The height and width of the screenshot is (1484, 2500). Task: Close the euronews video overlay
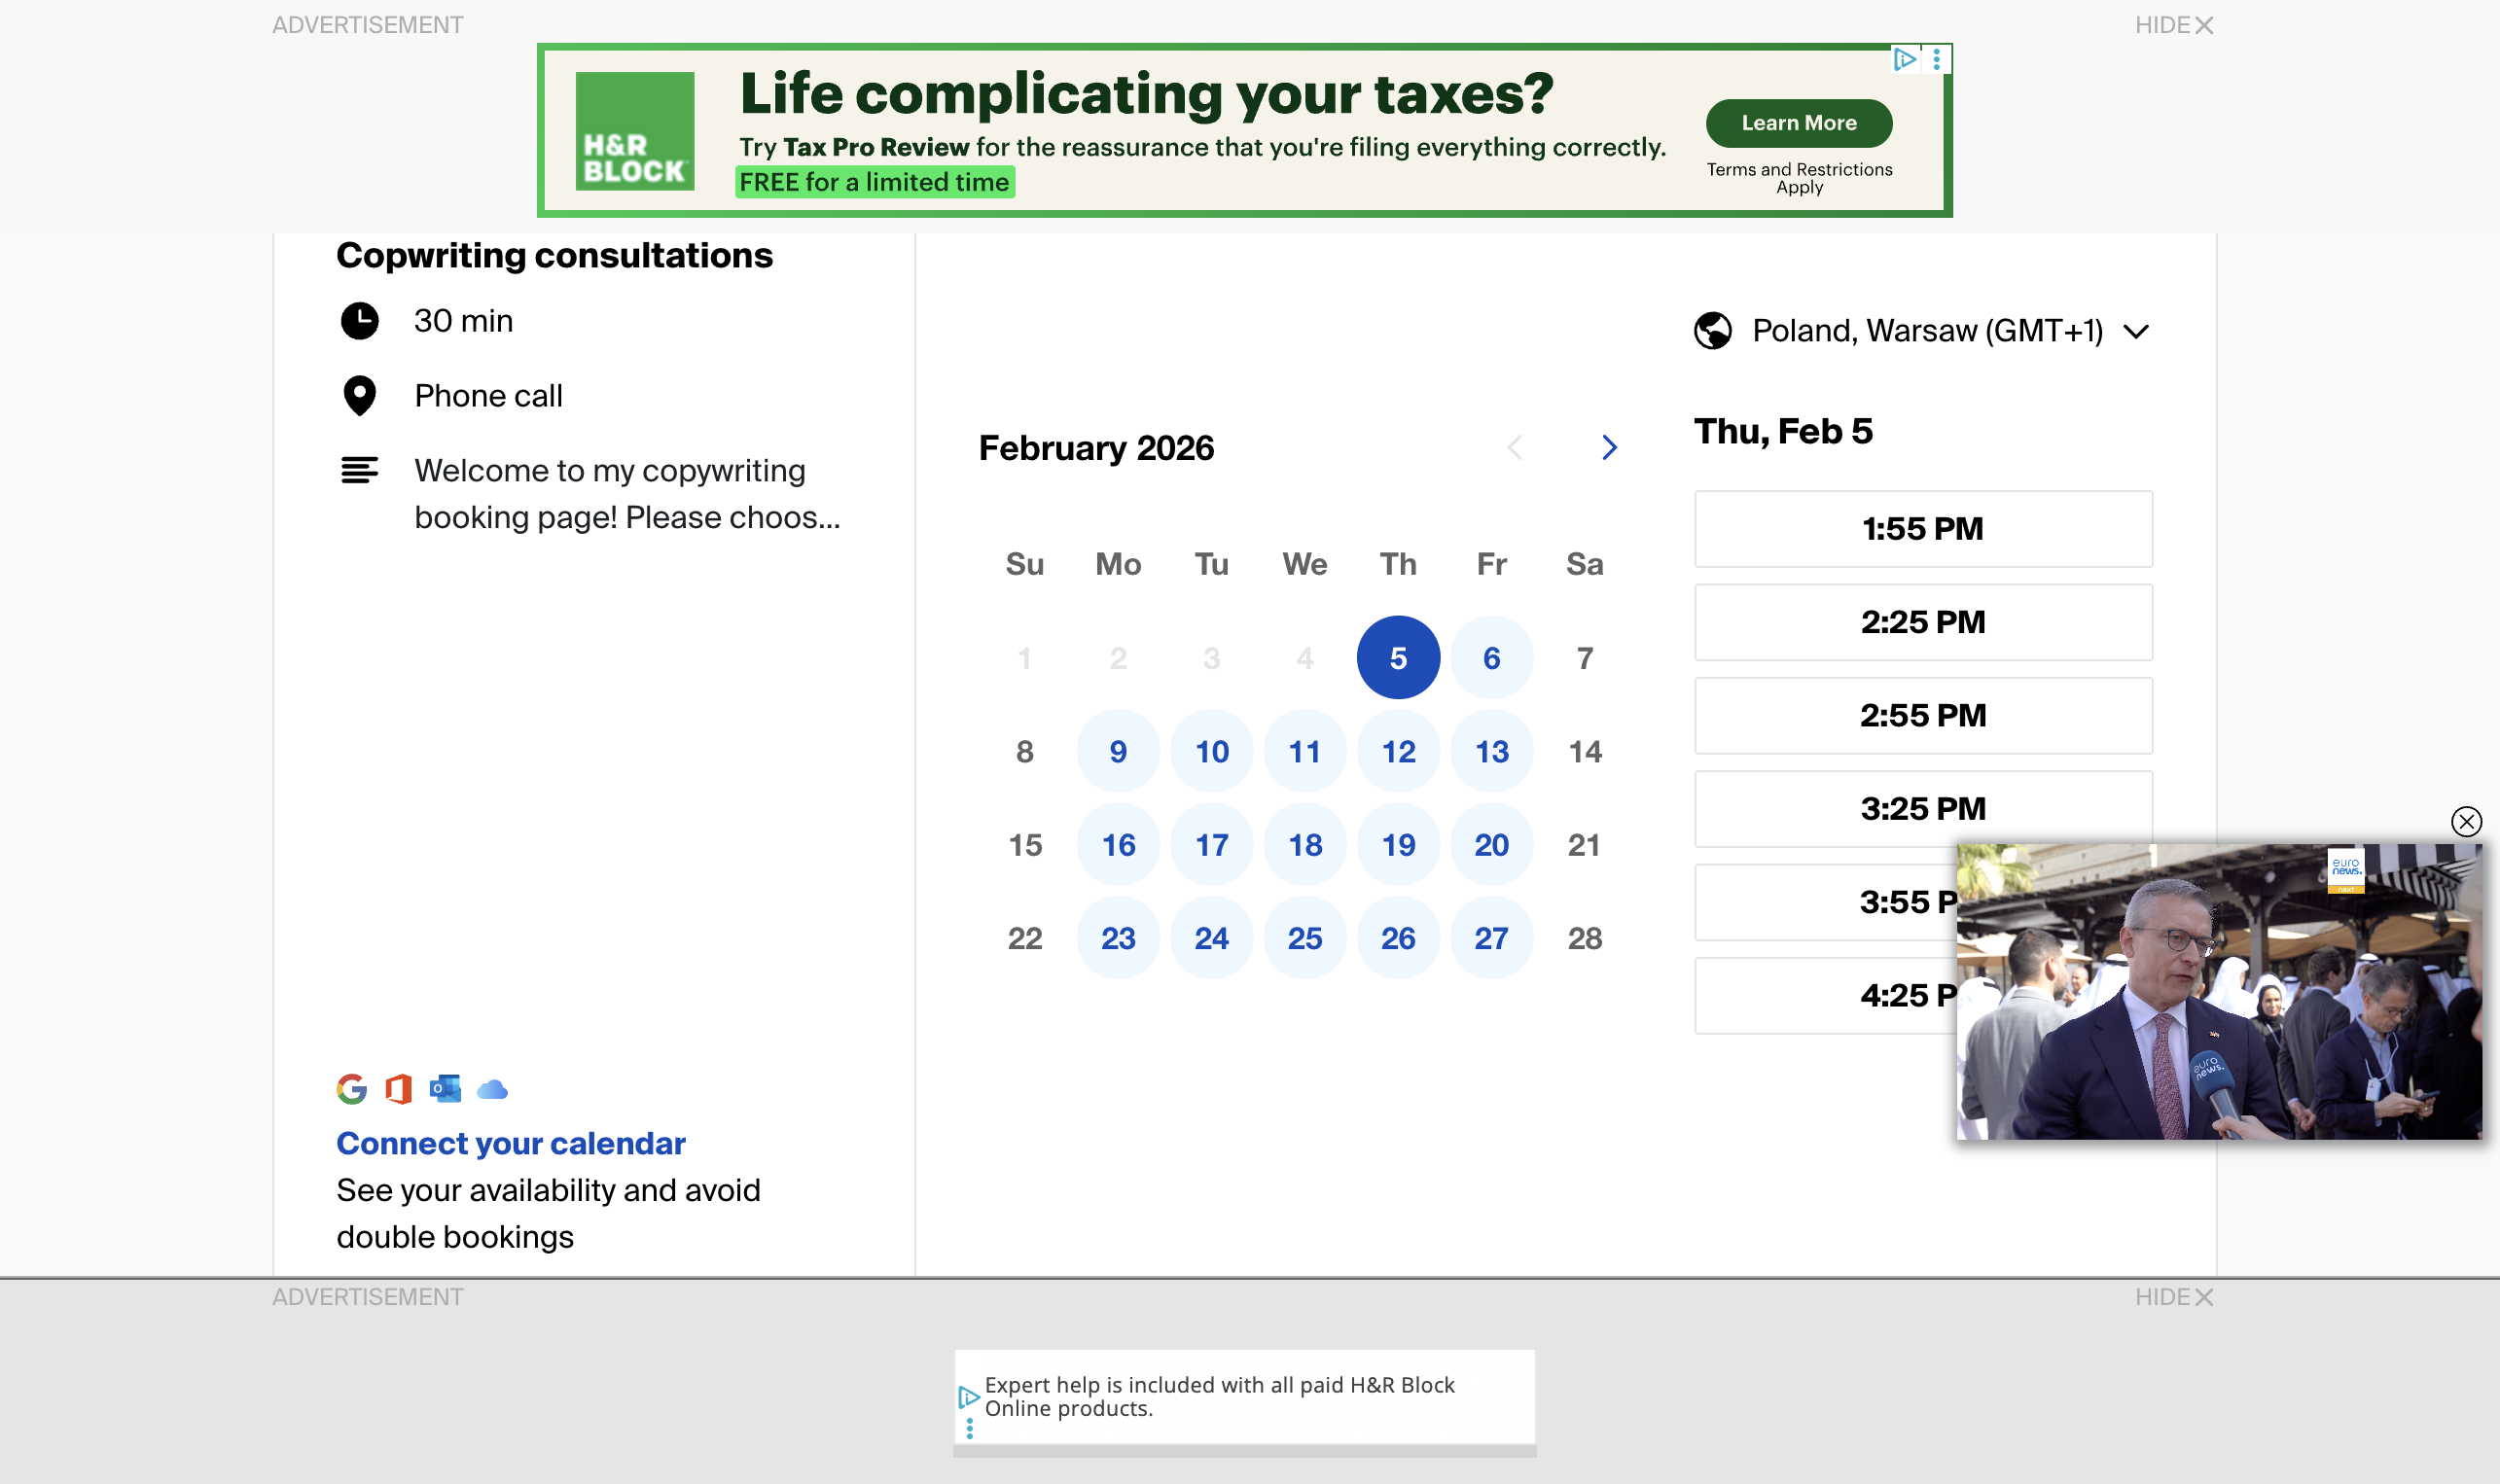[x=2466, y=822]
